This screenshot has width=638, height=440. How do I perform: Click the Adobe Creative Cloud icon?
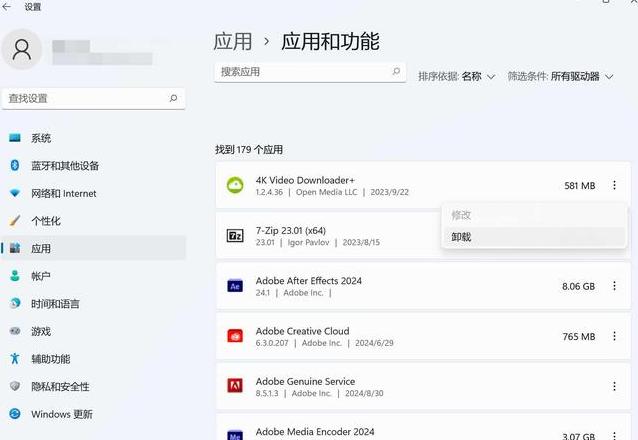pos(235,336)
